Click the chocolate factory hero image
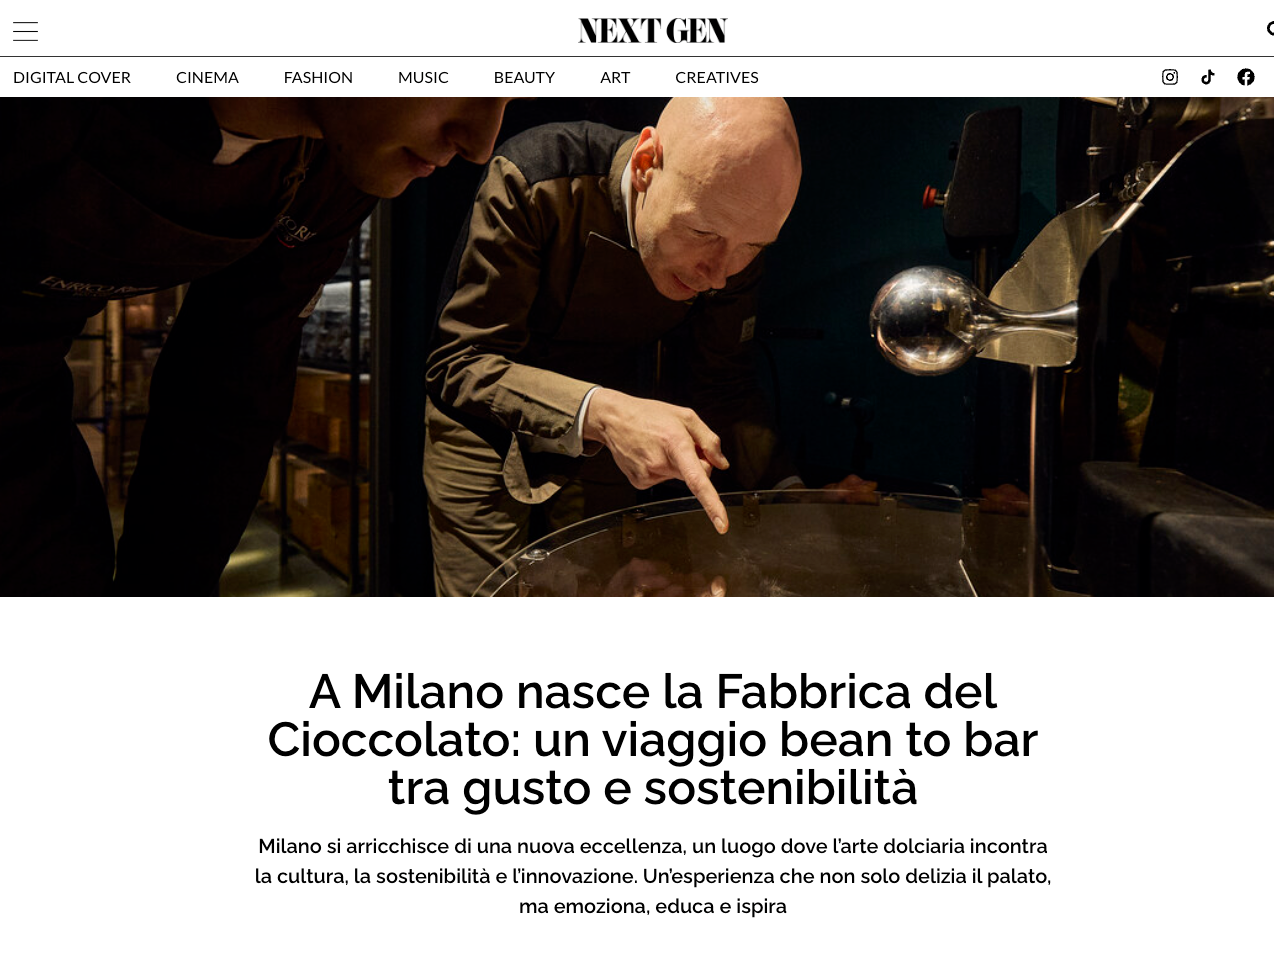The height and width of the screenshot is (955, 1274). click(637, 347)
